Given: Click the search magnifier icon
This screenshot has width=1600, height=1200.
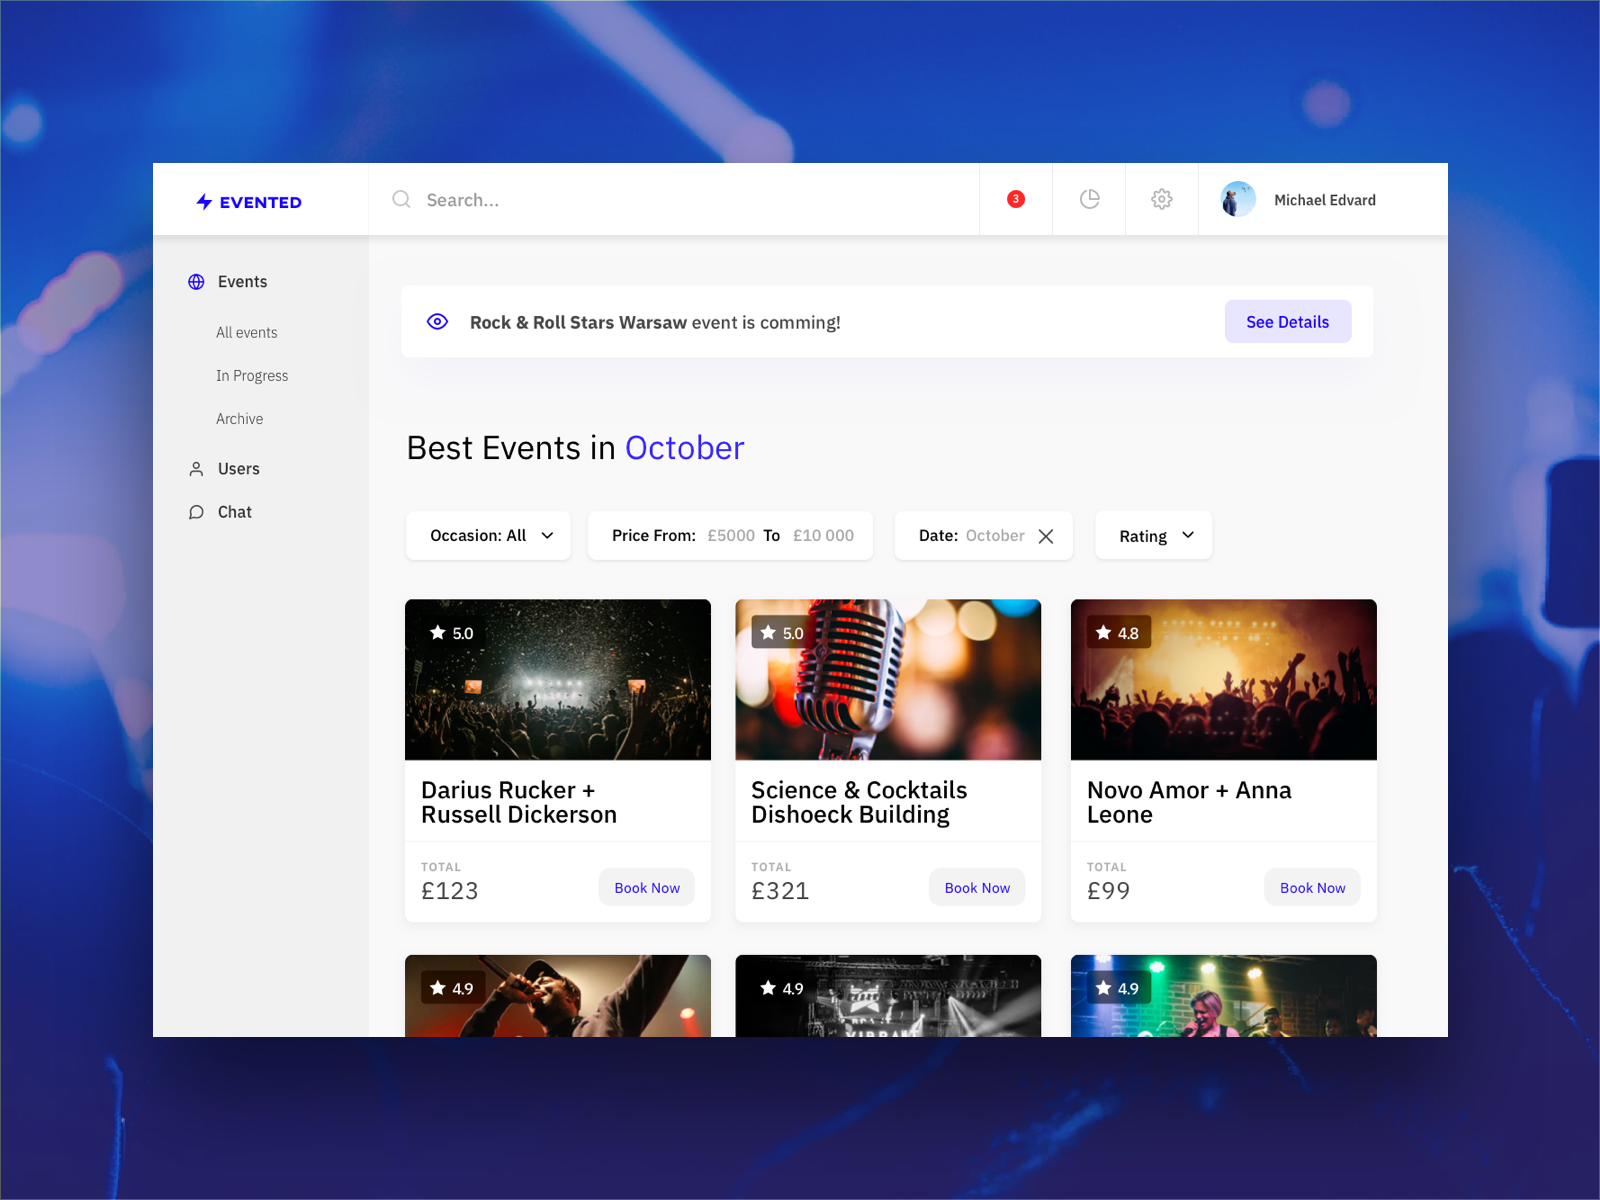Looking at the screenshot, I should (x=401, y=199).
